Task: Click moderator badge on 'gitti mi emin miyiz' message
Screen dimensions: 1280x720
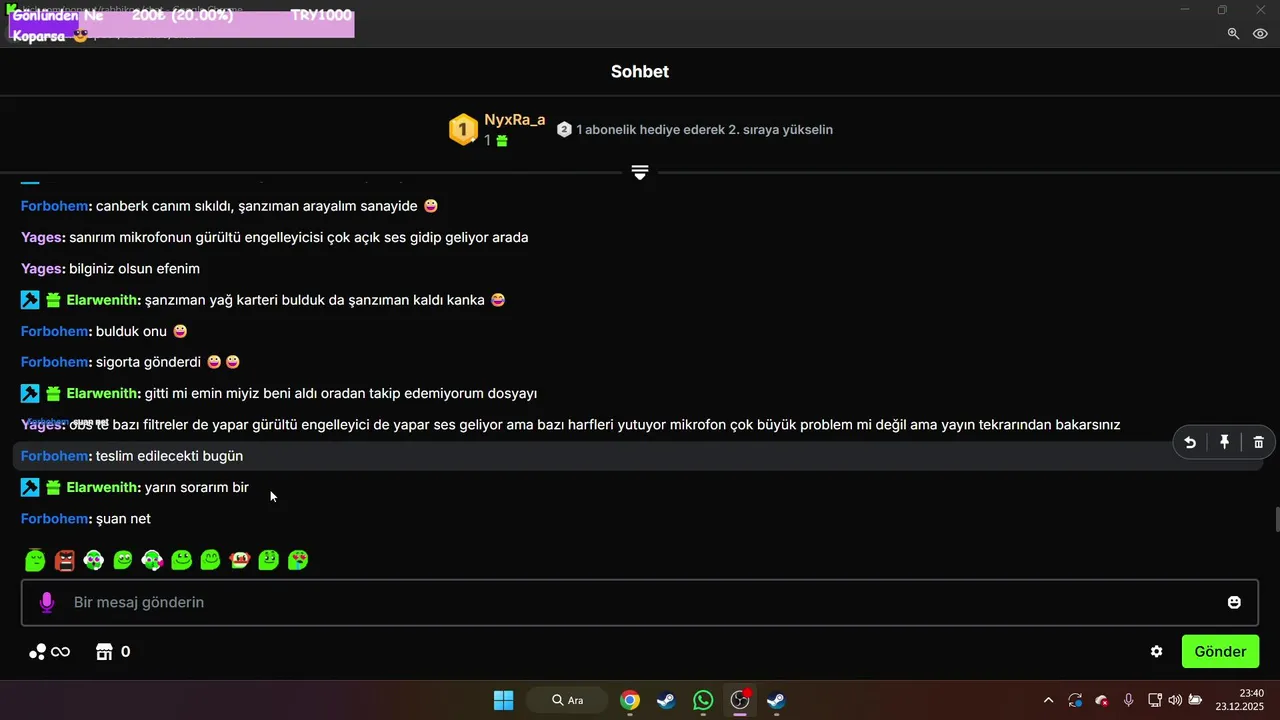Action: (x=30, y=393)
